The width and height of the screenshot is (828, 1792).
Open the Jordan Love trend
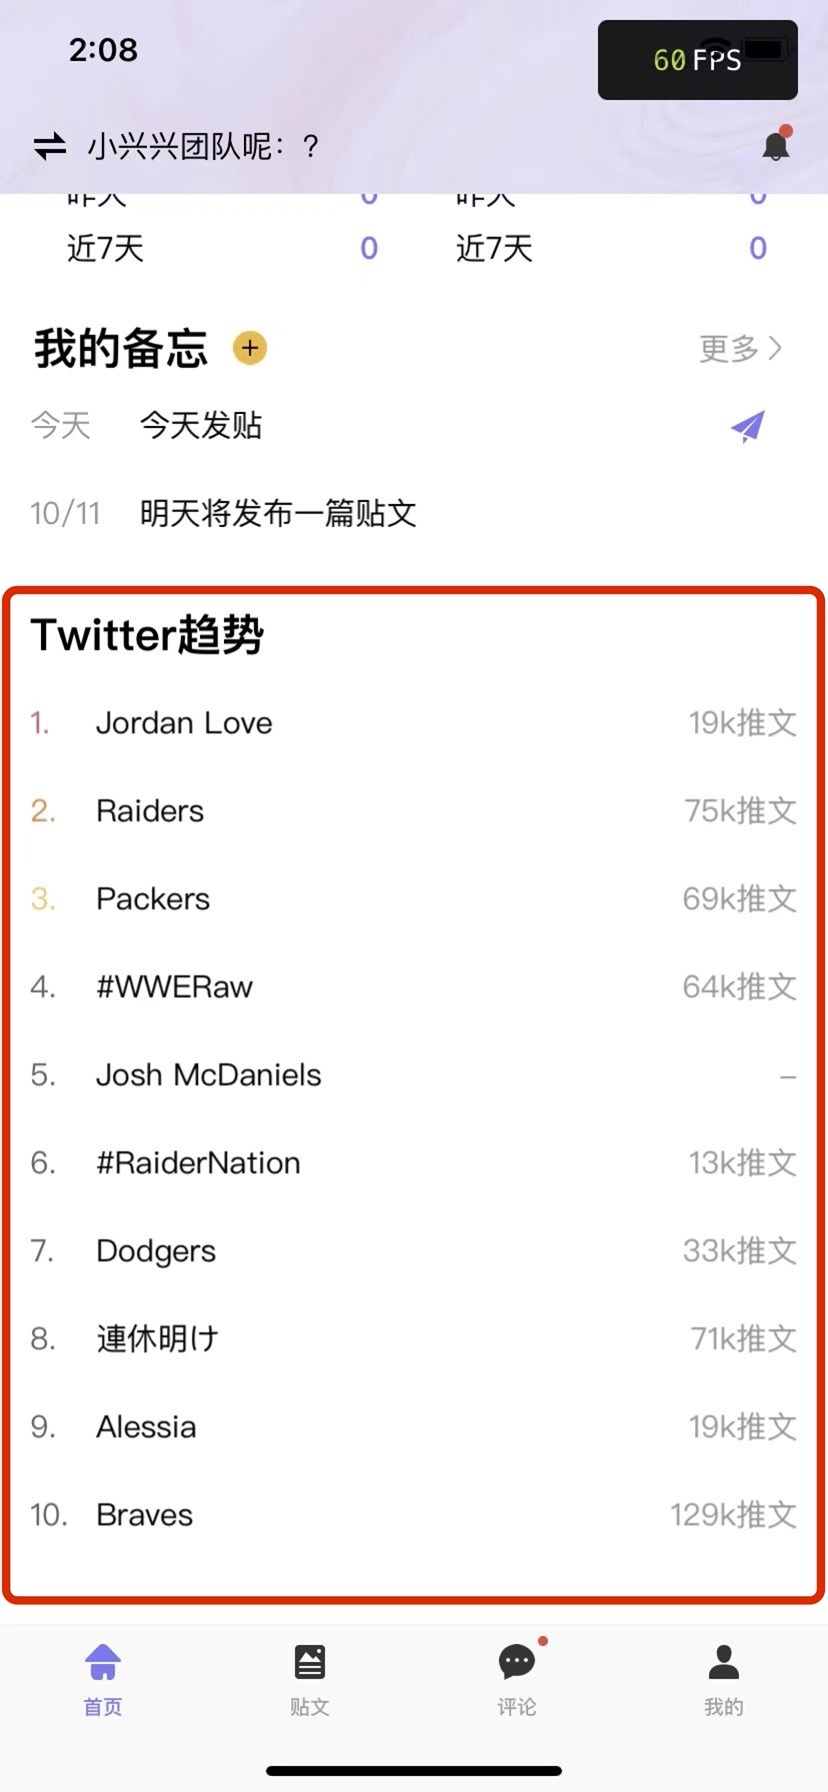pyautogui.click(x=414, y=723)
